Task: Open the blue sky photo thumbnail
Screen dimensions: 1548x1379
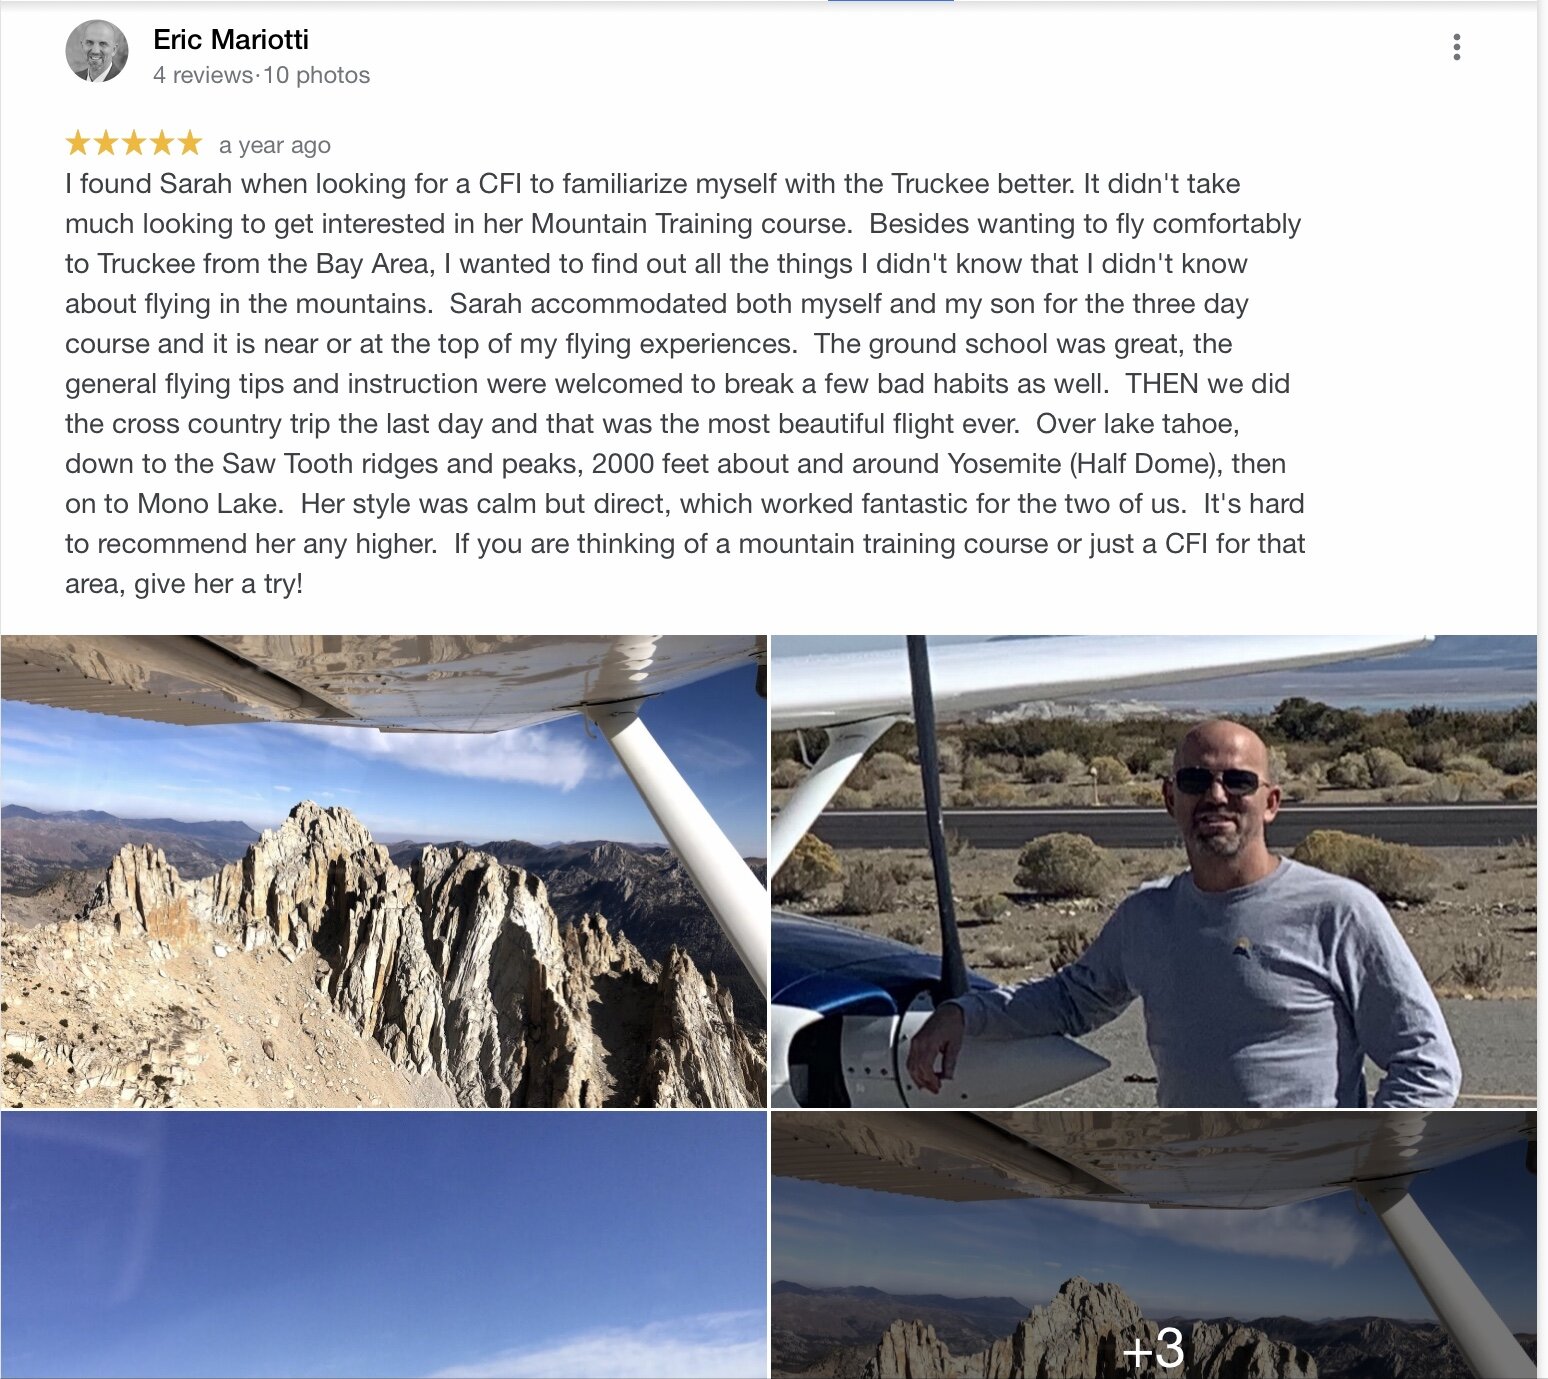Action: point(384,1245)
